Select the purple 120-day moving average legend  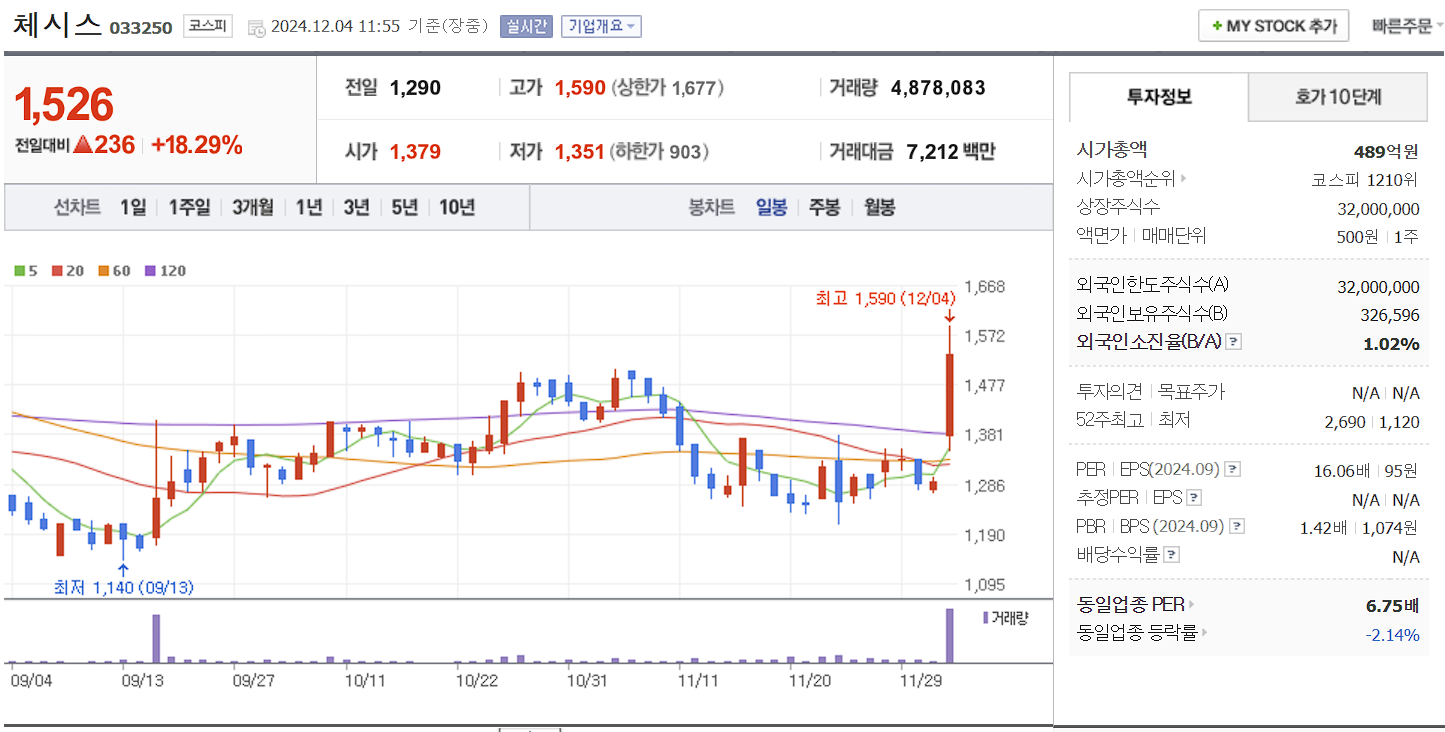pyautogui.click(x=151, y=270)
